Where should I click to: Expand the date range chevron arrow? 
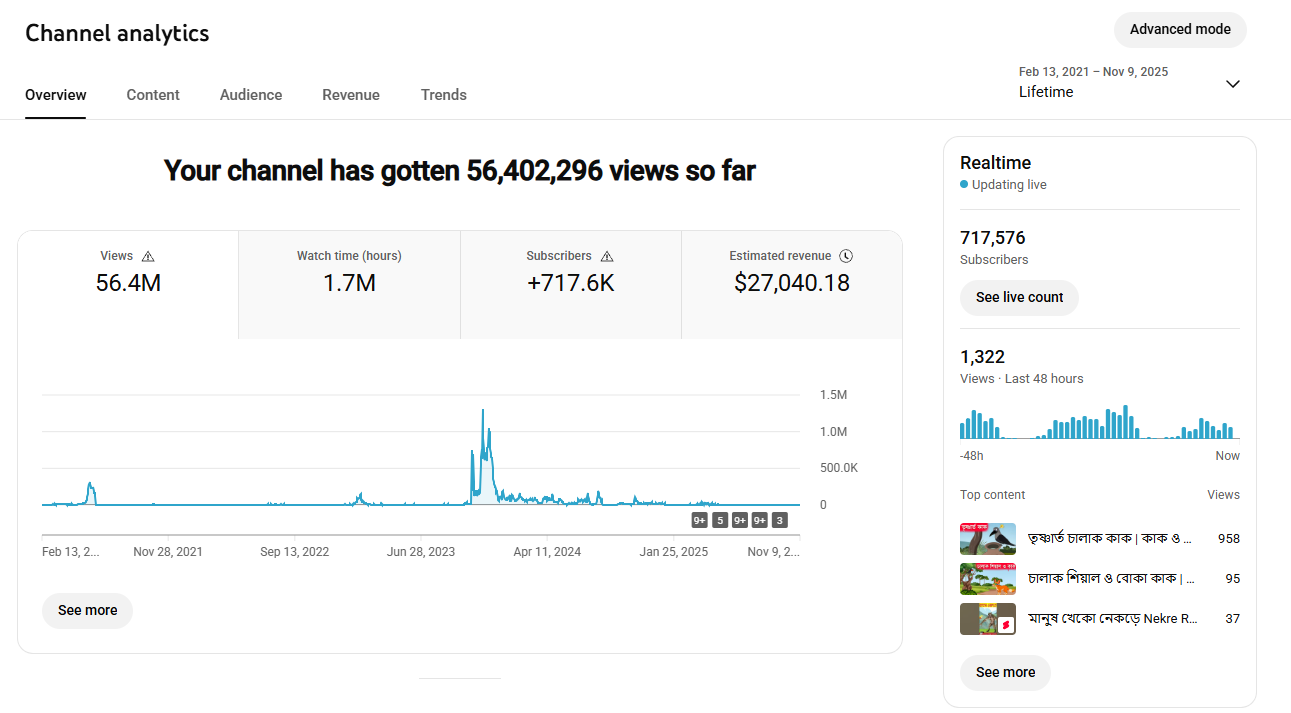(1232, 84)
